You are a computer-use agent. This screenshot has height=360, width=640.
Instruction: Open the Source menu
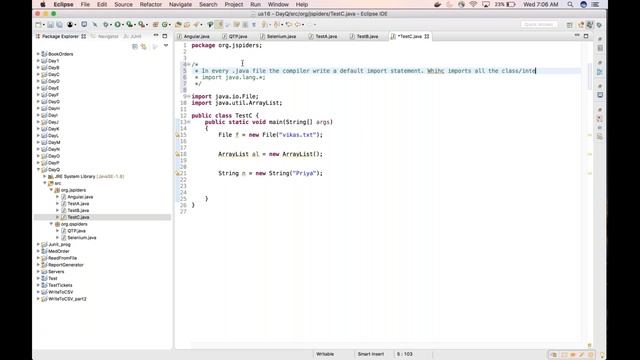coord(123,4)
